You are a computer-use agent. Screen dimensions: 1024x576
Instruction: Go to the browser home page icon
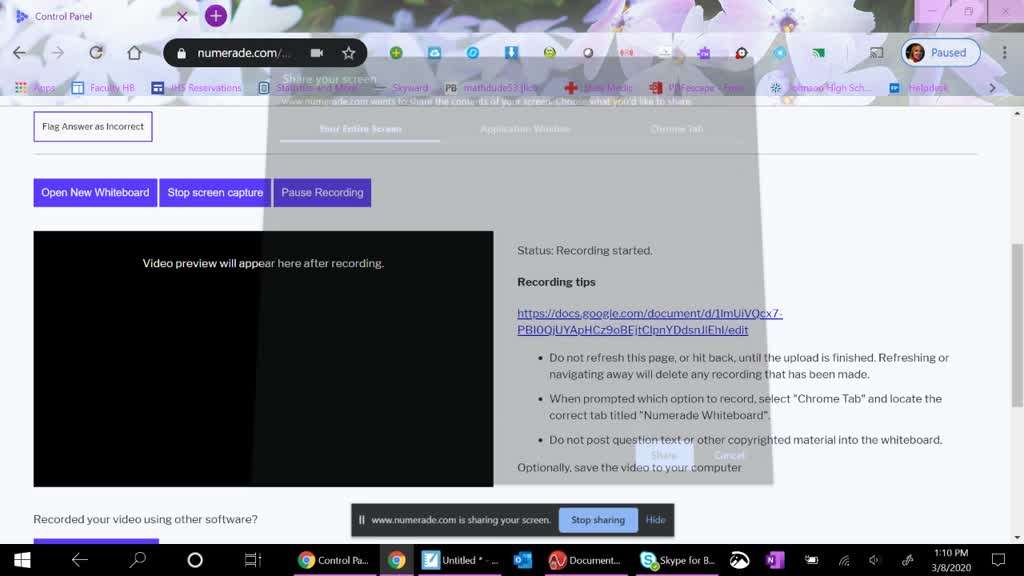(134, 53)
